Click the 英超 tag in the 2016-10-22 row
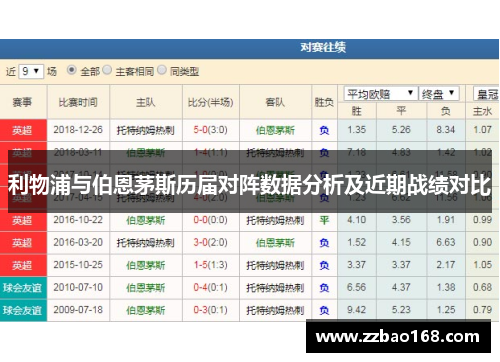500x362 pixels. coord(22,220)
